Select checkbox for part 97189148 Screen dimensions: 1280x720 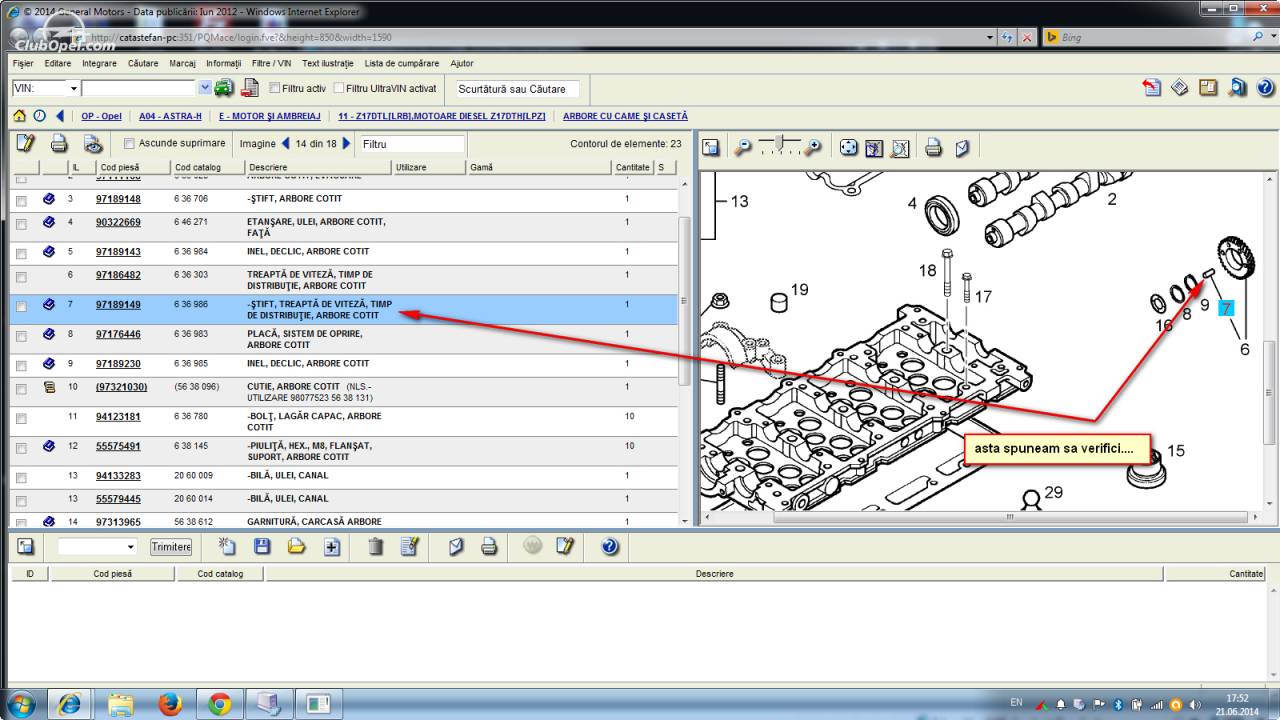coord(21,200)
